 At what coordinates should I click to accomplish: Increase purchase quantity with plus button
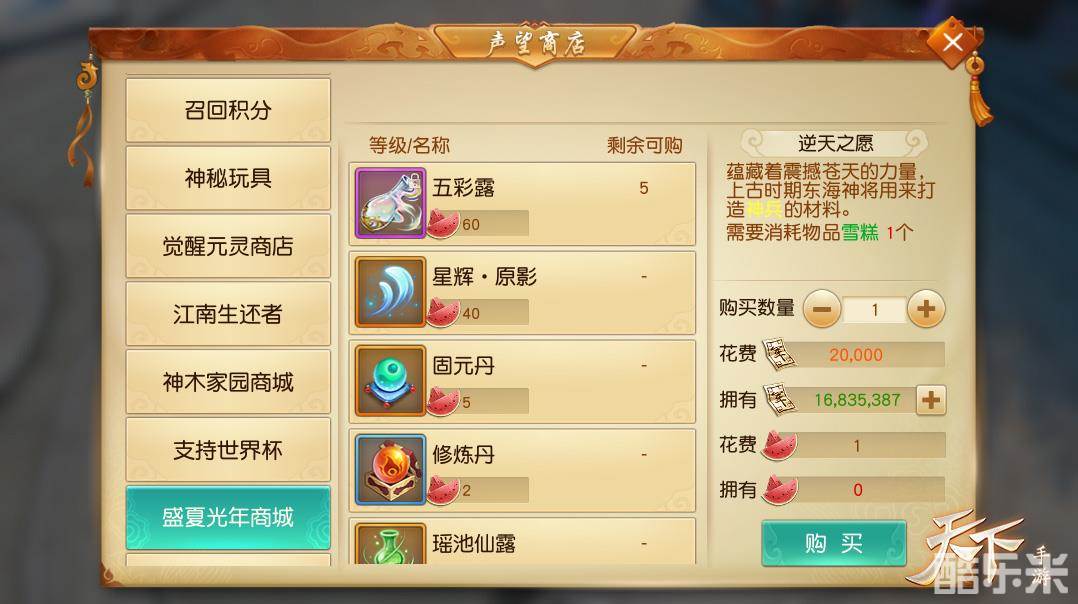point(926,309)
